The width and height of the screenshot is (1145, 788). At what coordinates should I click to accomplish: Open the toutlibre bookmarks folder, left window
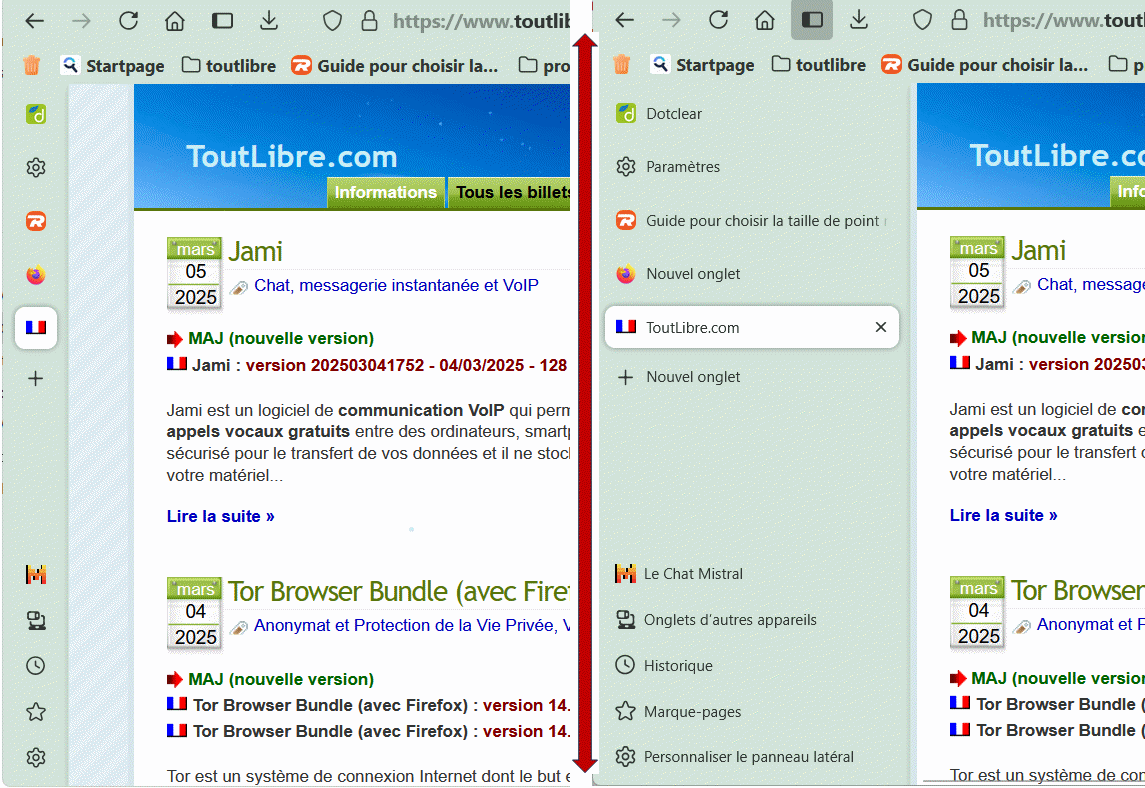[x=229, y=66]
